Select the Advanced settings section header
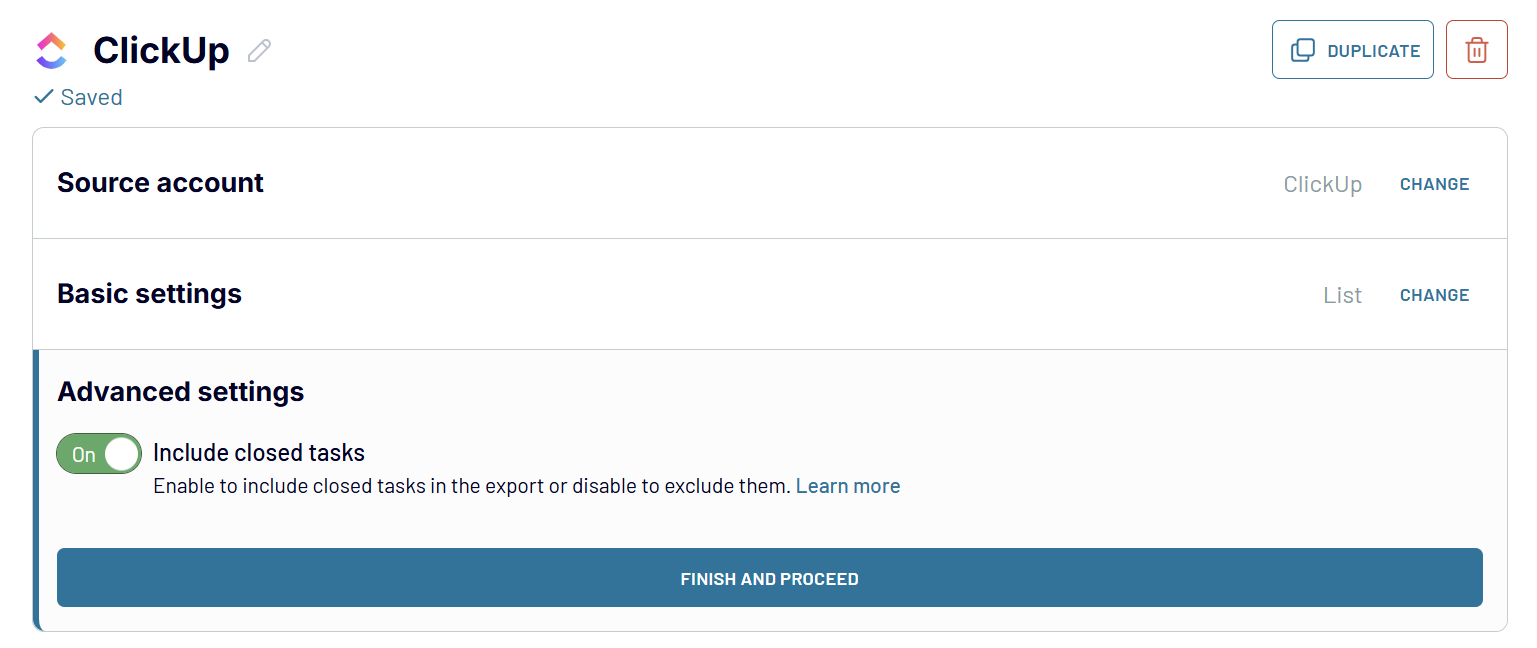1537x648 pixels. 180,391
